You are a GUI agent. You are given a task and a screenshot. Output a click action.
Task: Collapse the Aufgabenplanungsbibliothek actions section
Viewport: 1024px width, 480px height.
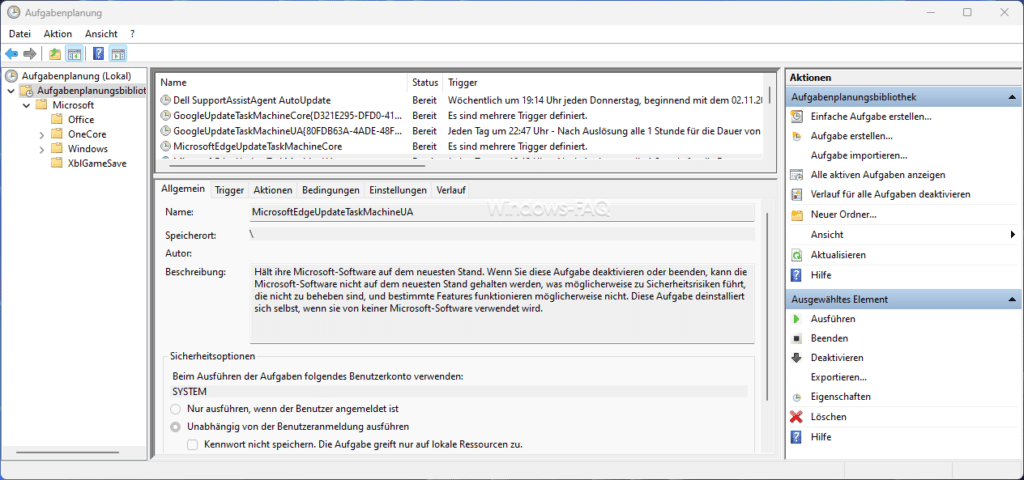1012,97
